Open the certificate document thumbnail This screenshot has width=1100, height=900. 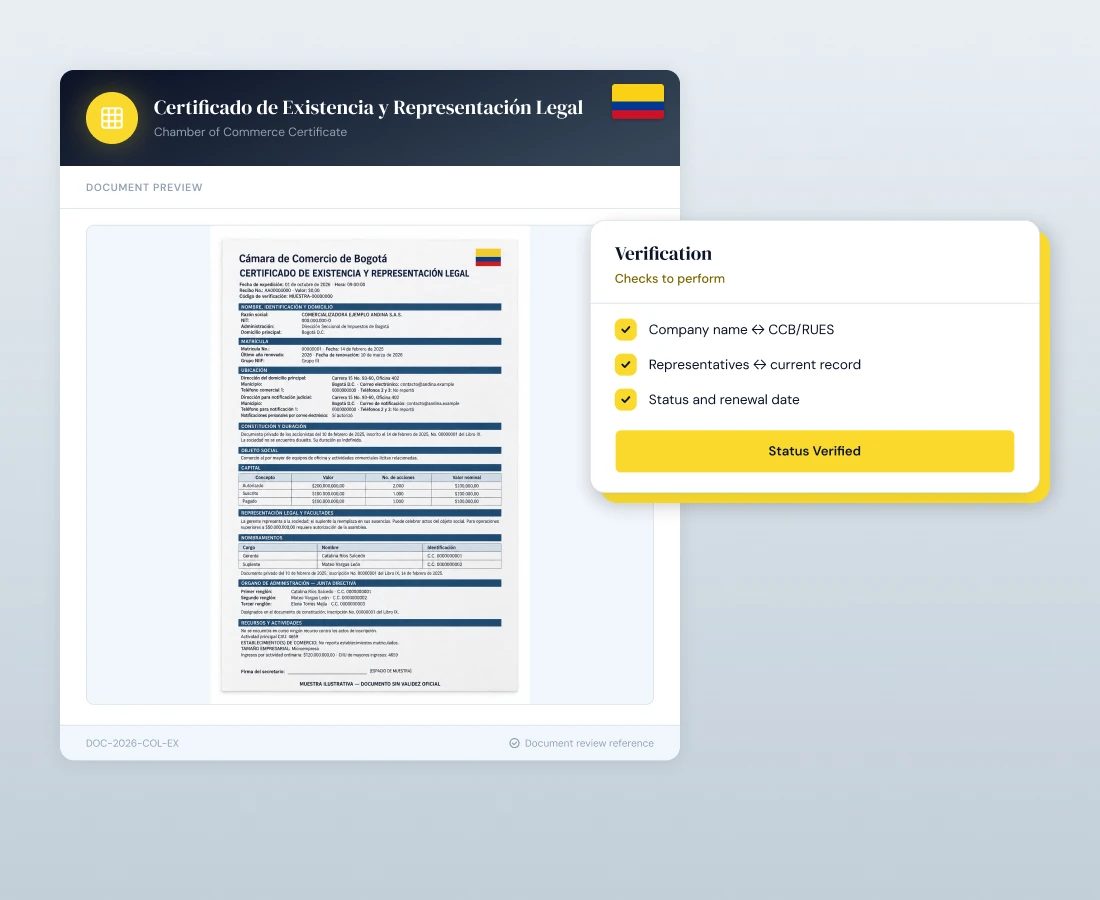point(370,465)
